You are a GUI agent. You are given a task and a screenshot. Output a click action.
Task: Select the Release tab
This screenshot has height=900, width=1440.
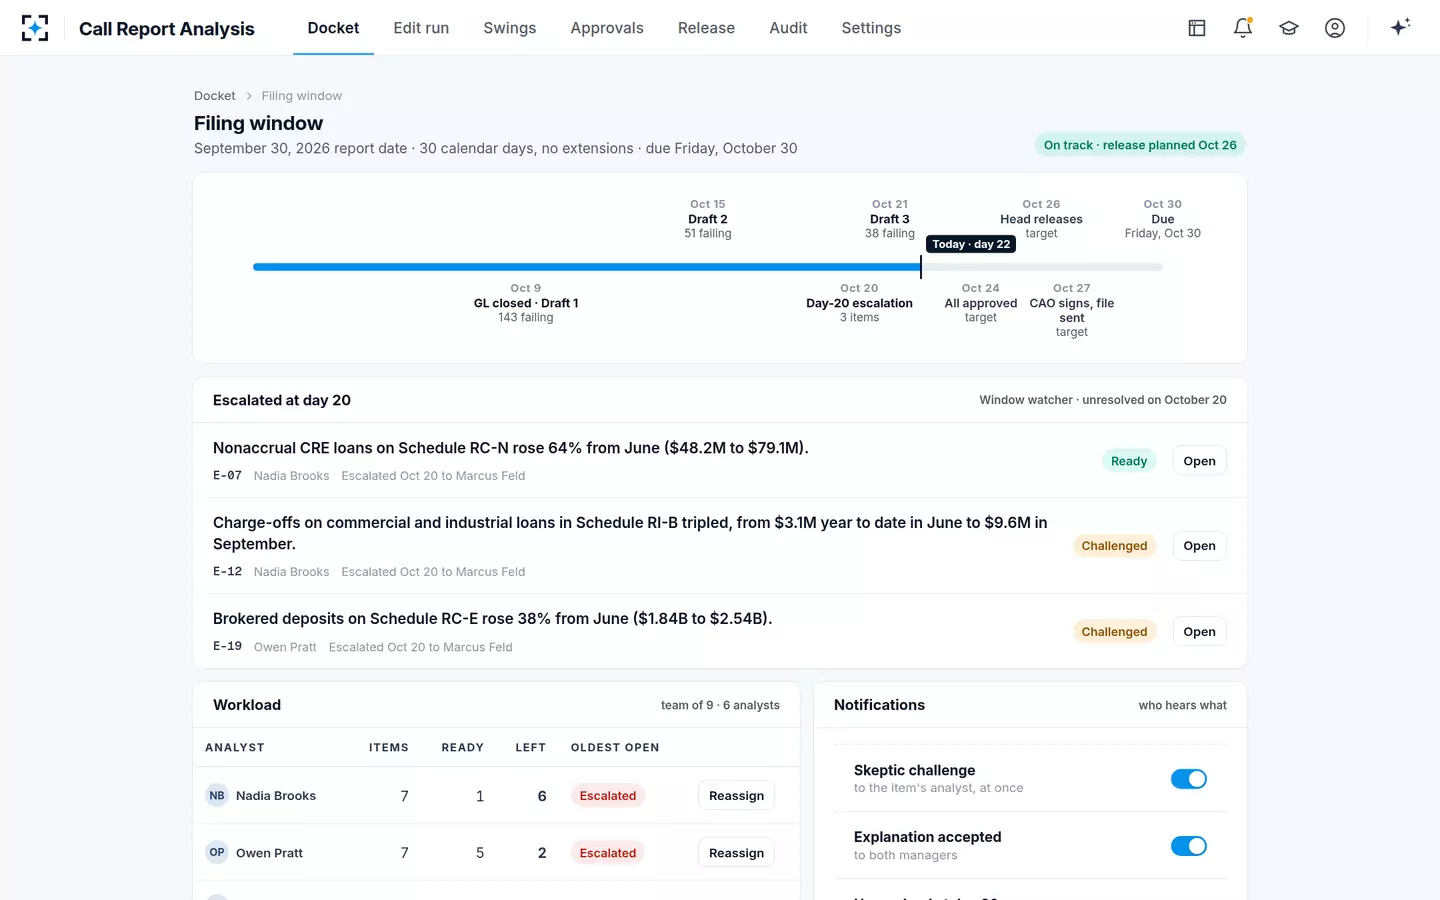click(x=706, y=28)
